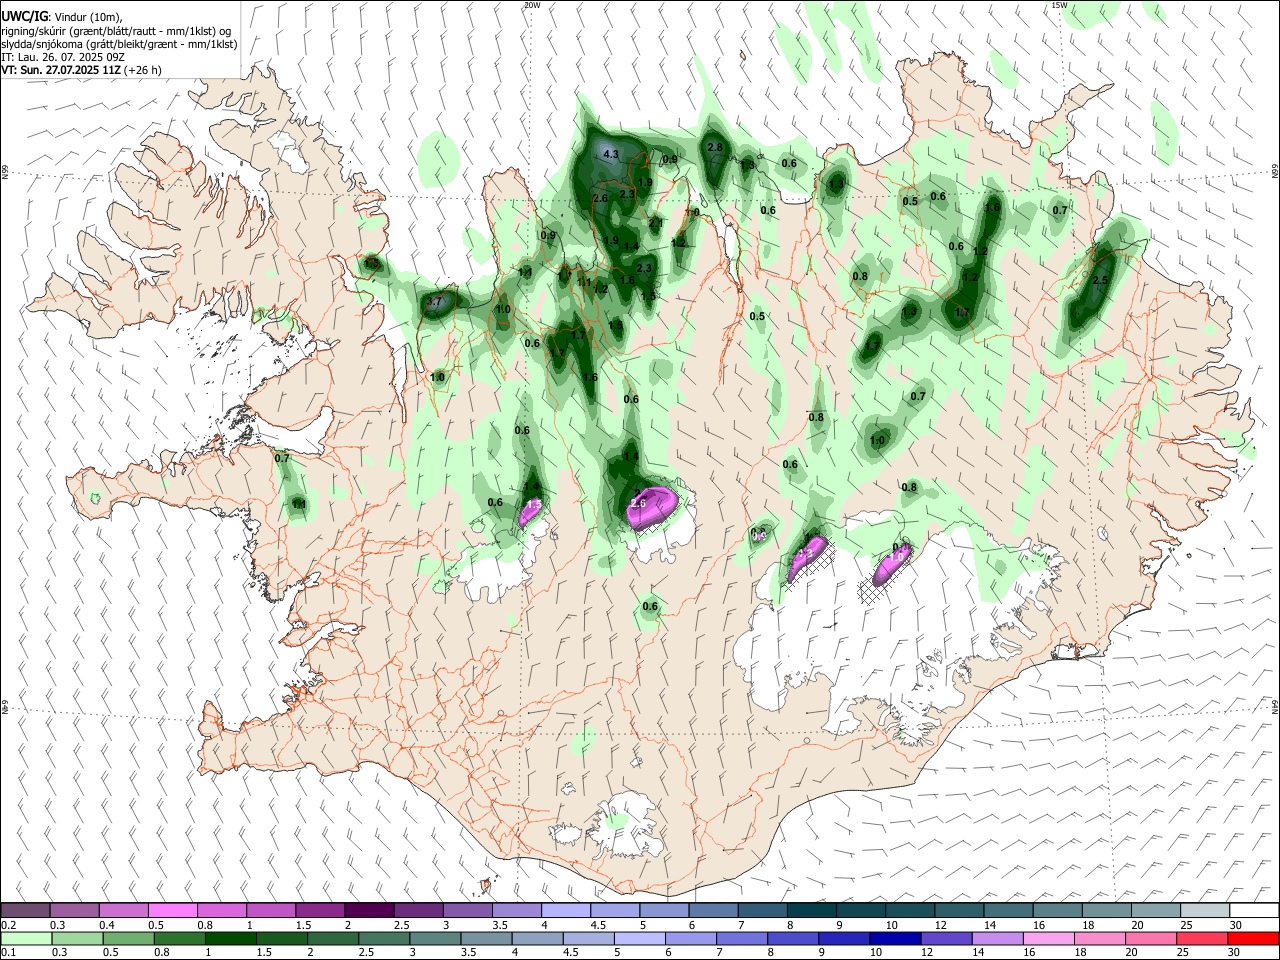Click the 'slydda/snjókoma (grátt/bleikt/grænt - mm/1klst)' line
The height and width of the screenshot is (960, 1280).
[119, 44]
